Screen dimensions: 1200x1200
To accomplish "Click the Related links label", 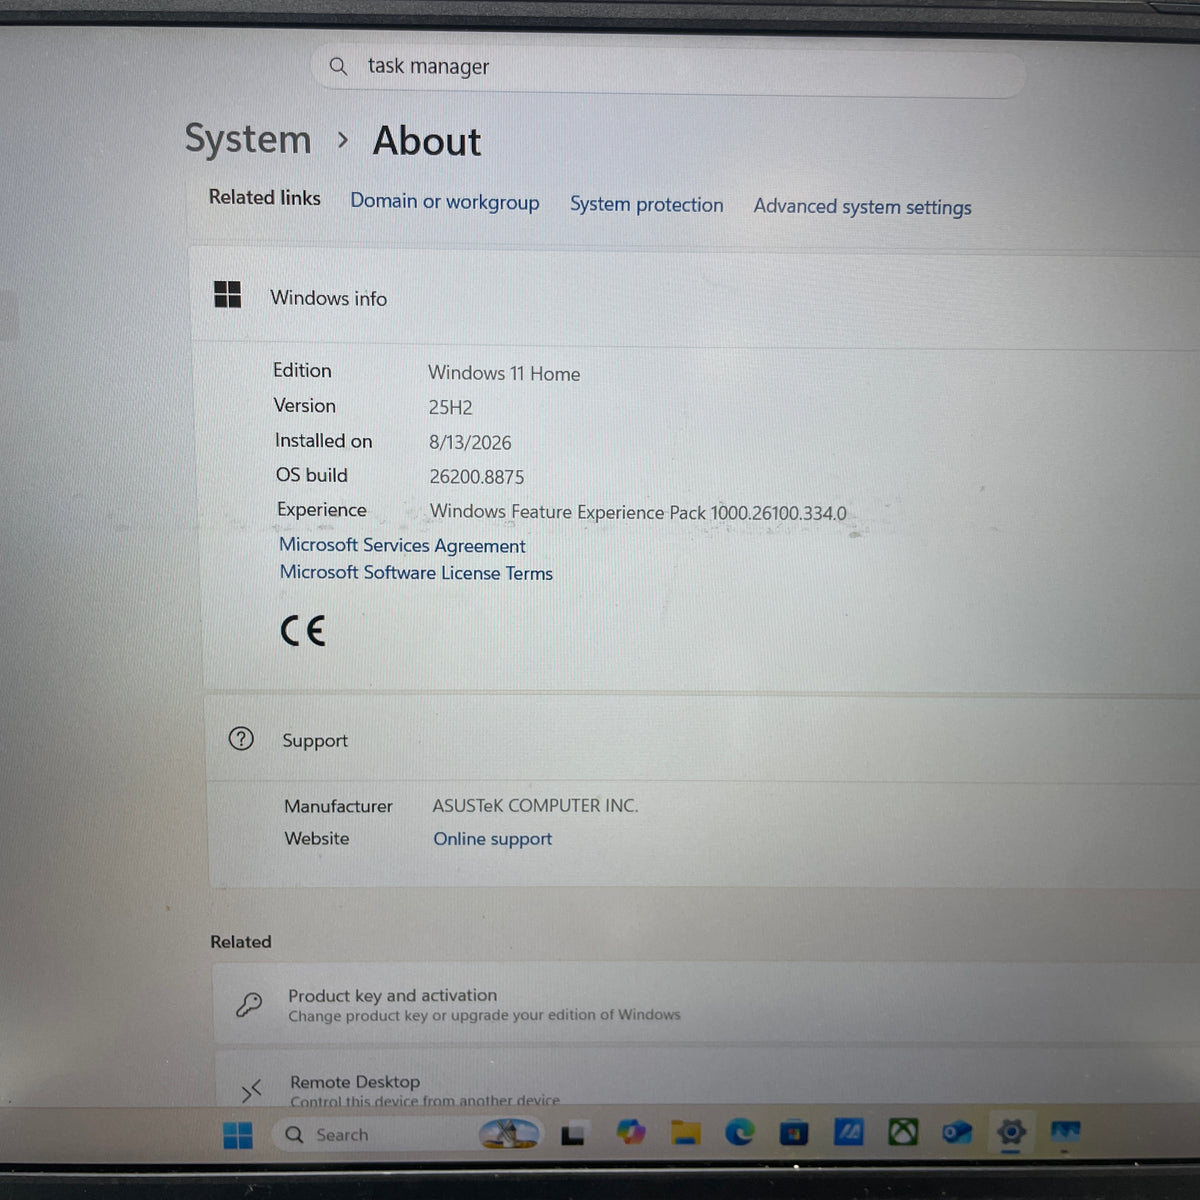I will [x=264, y=198].
